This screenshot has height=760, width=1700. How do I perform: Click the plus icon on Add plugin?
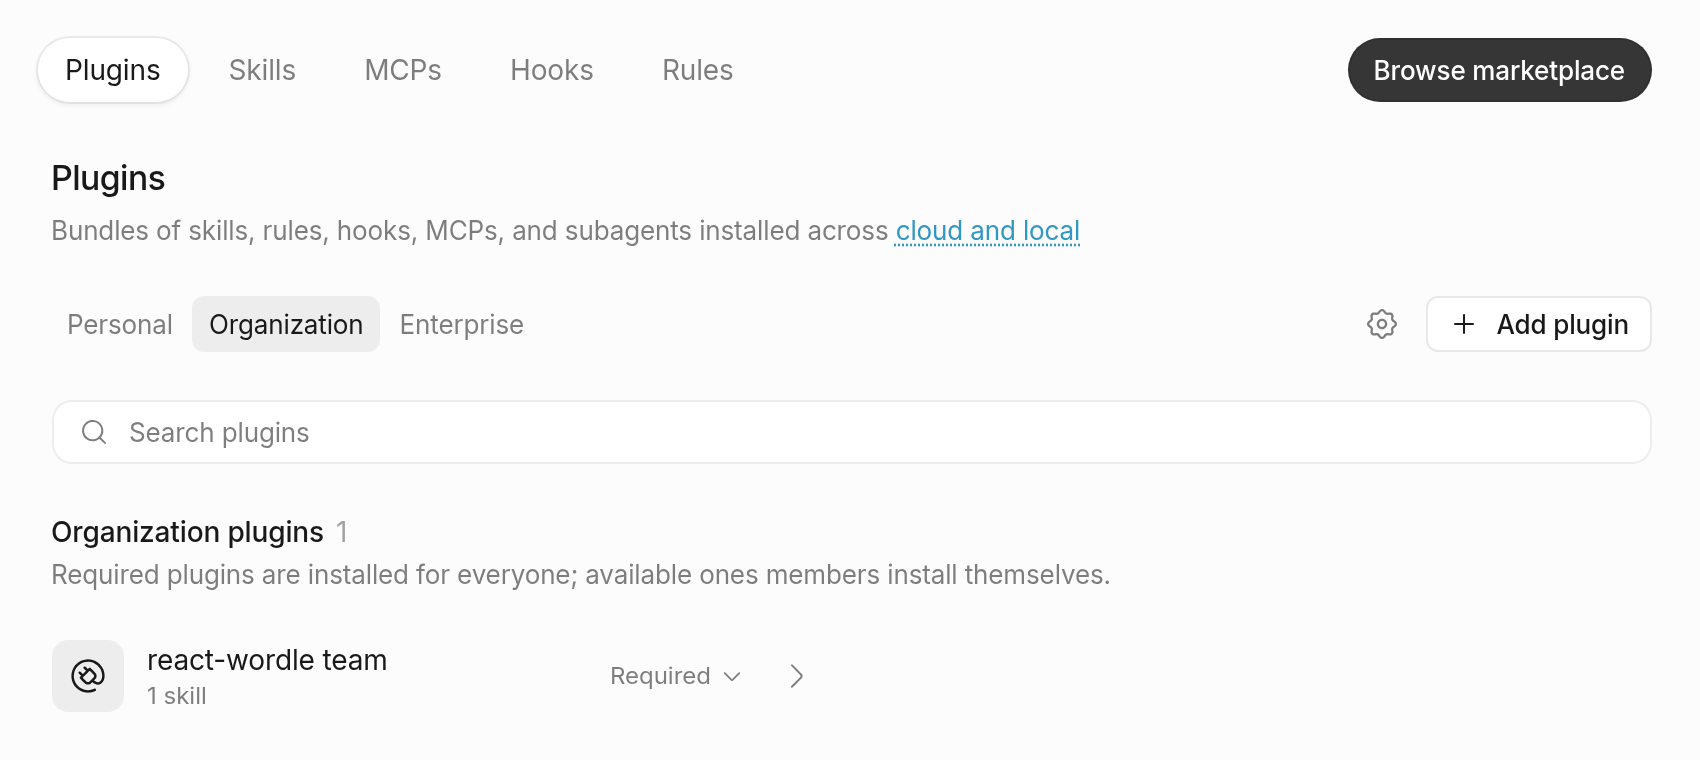point(1464,324)
